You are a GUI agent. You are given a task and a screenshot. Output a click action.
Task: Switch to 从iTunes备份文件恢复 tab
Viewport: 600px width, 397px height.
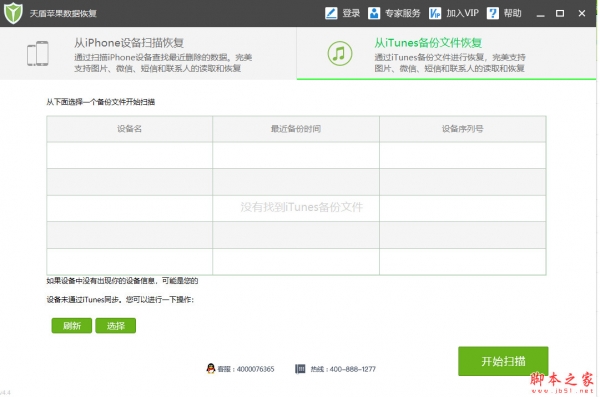446,53
